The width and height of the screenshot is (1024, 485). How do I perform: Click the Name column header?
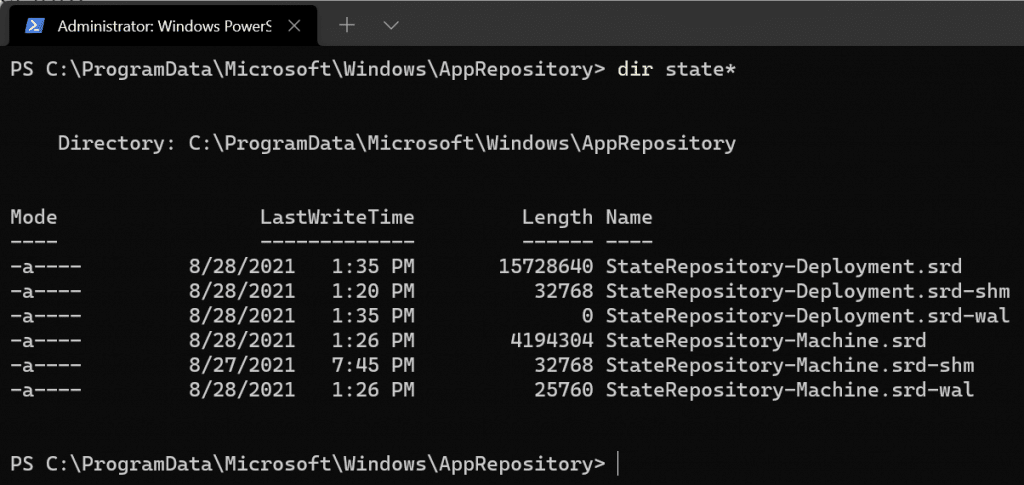[629, 217]
